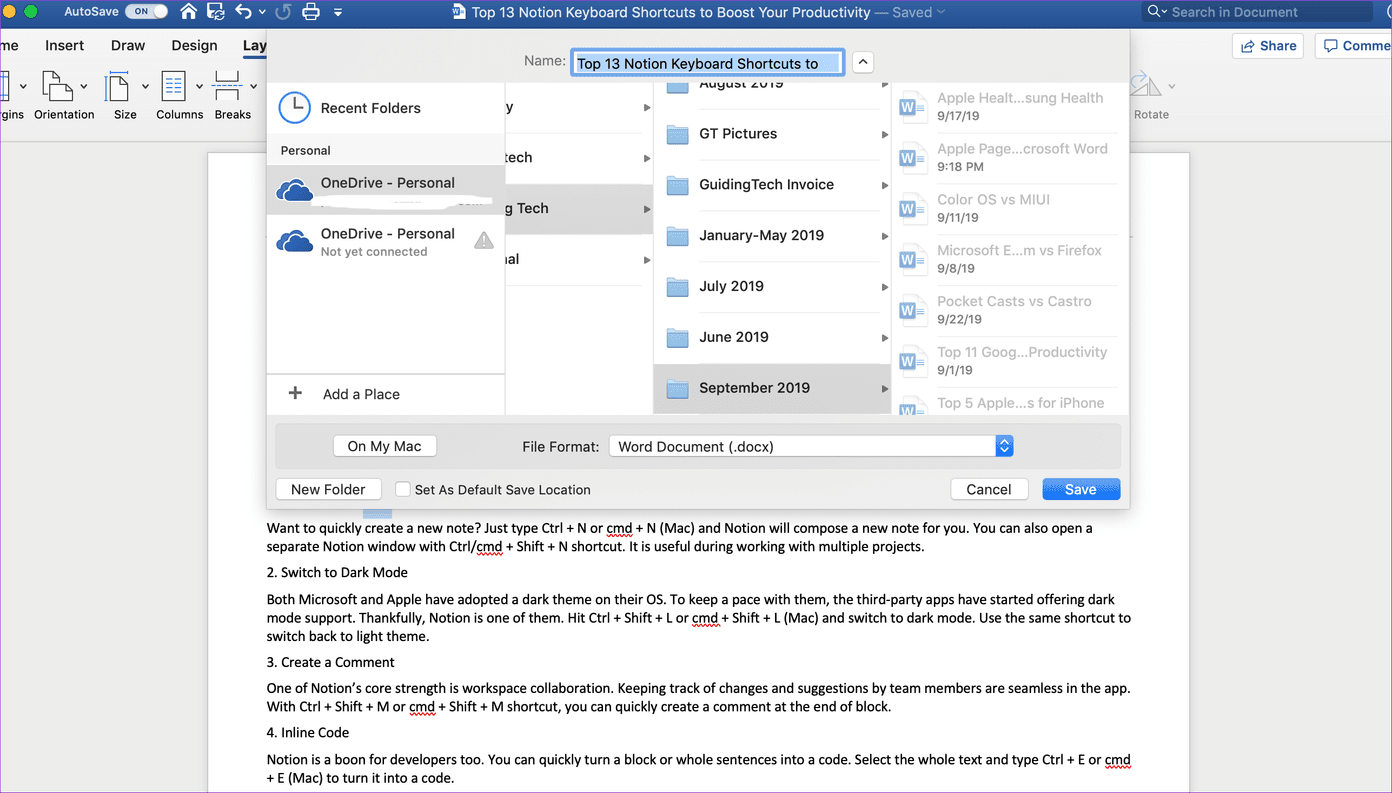Expand the July 2019 folder arrow
This screenshot has height=793, width=1392.
[x=884, y=287]
